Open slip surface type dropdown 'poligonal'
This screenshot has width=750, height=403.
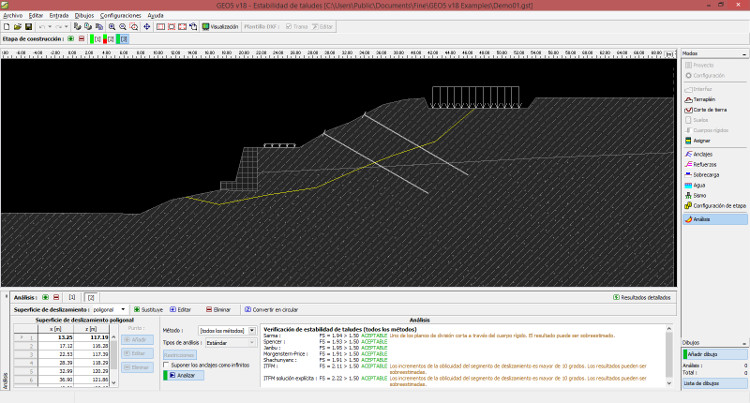pyautogui.click(x=108, y=310)
